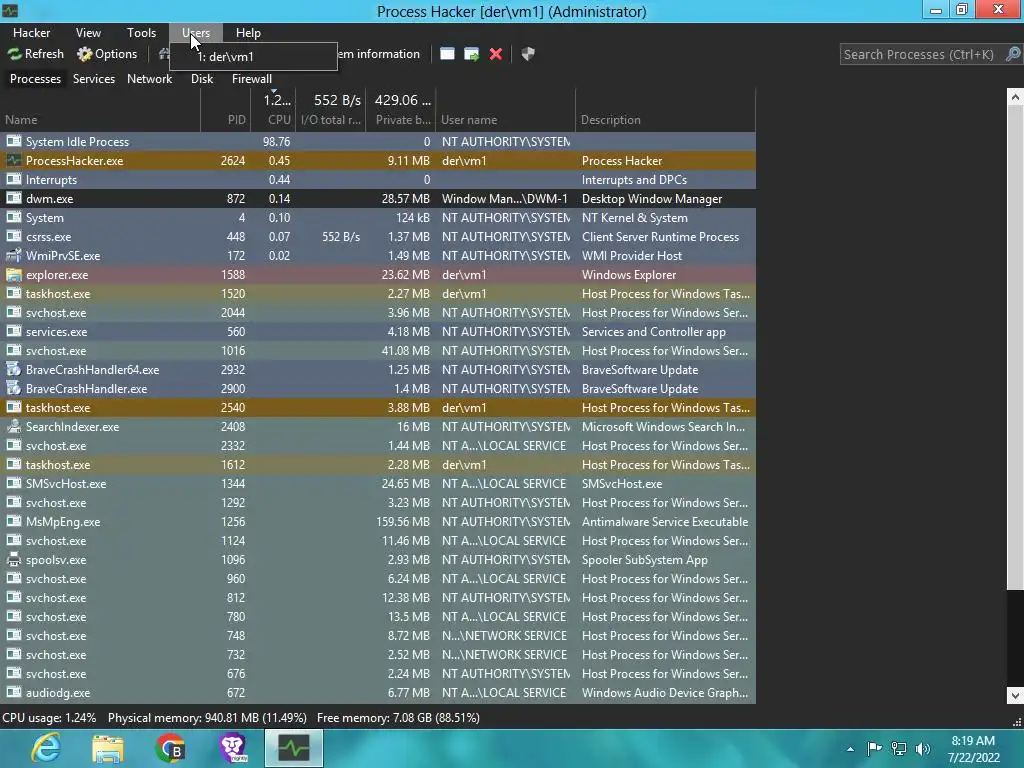1024x768 pixels.
Task: Click CPU usage in status bar
Action: (x=49, y=718)
